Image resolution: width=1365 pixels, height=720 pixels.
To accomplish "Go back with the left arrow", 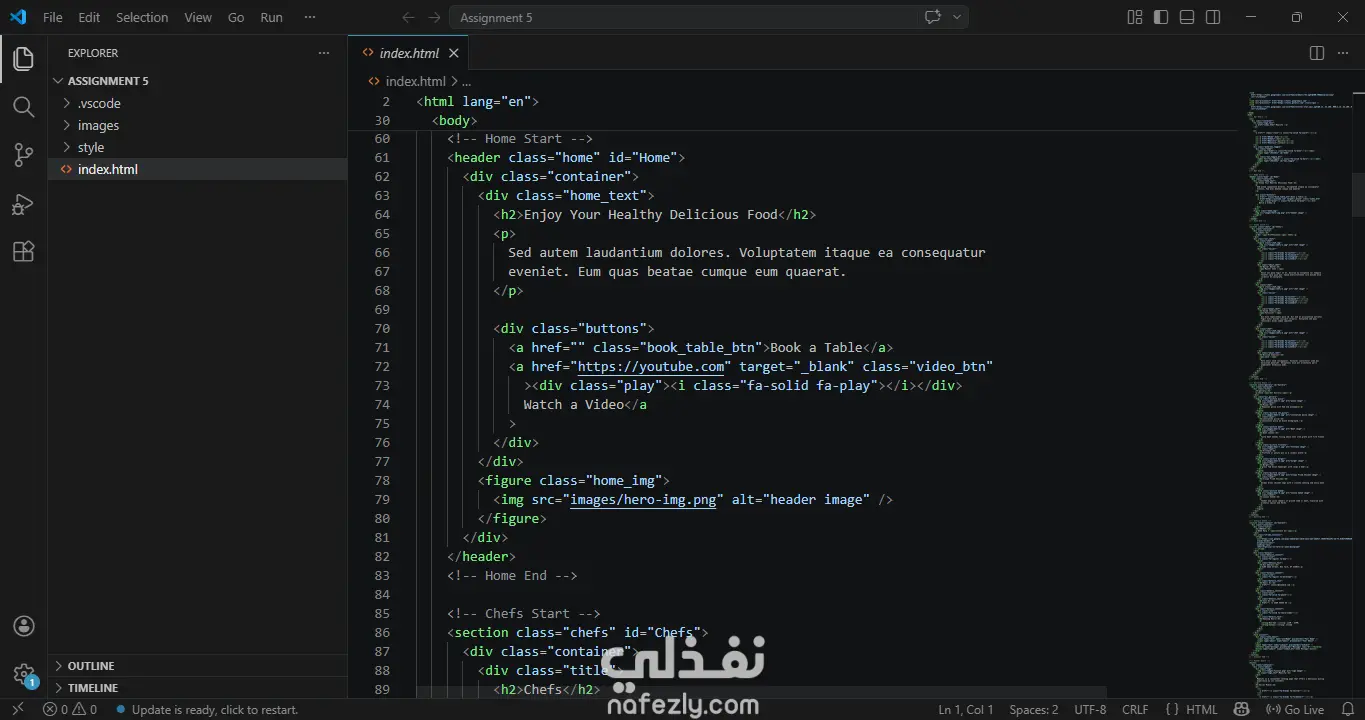I will click(x=408, y=17).
